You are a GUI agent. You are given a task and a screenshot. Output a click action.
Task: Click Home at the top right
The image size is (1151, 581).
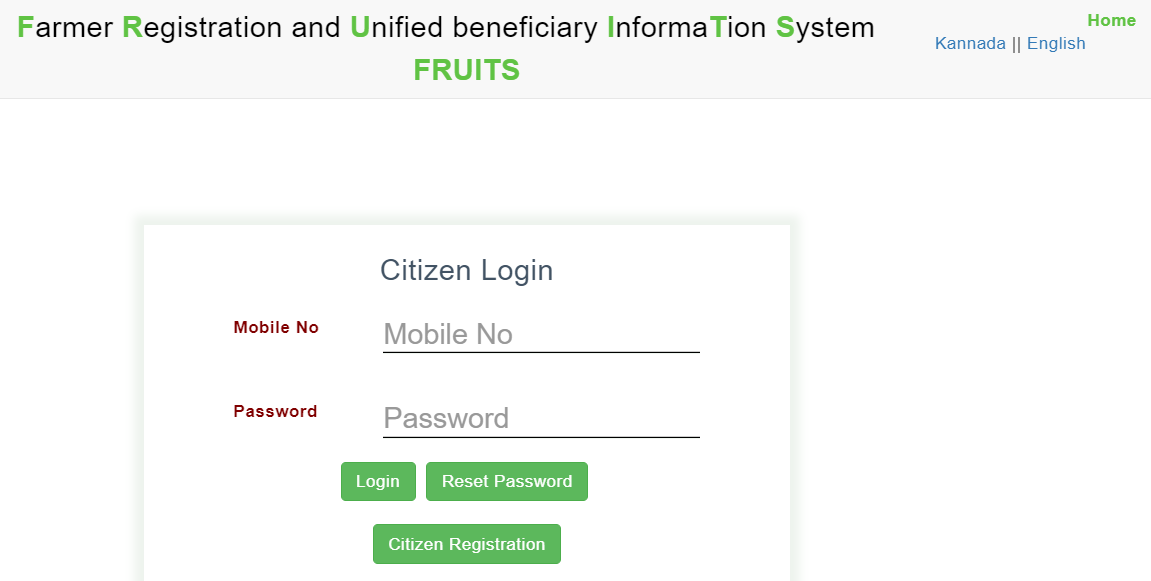point(1111,19)
